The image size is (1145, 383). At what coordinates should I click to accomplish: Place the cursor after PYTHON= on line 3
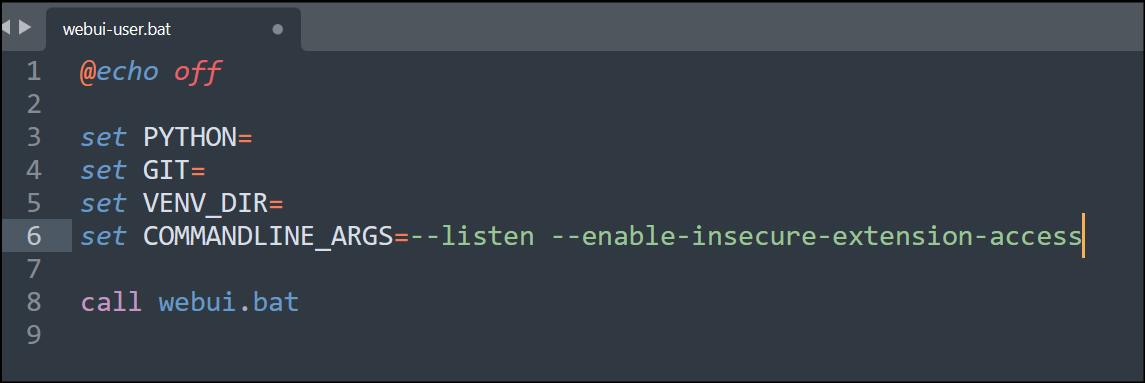[x=253, y=137]
